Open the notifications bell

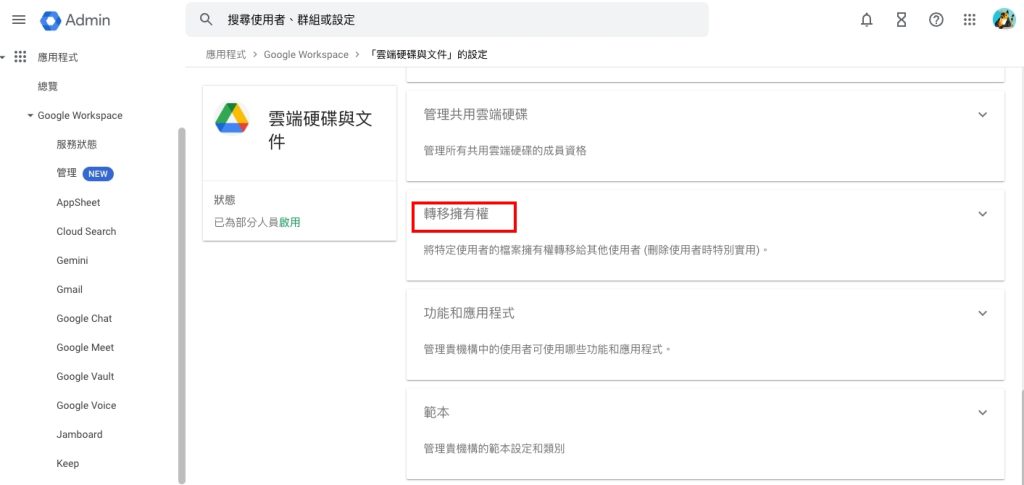[x=867, y=20]
